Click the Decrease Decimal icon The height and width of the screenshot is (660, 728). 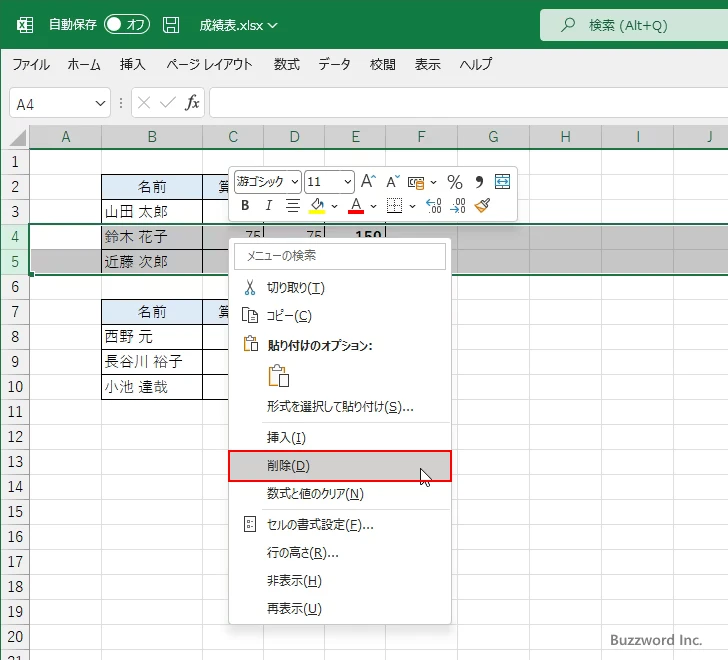click(458, 205)
